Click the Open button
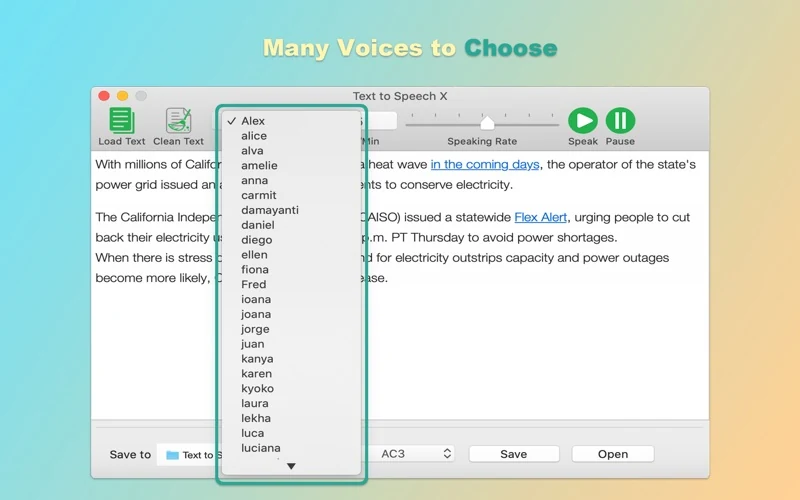Viewport: 800px width, 500px height. 613,454
